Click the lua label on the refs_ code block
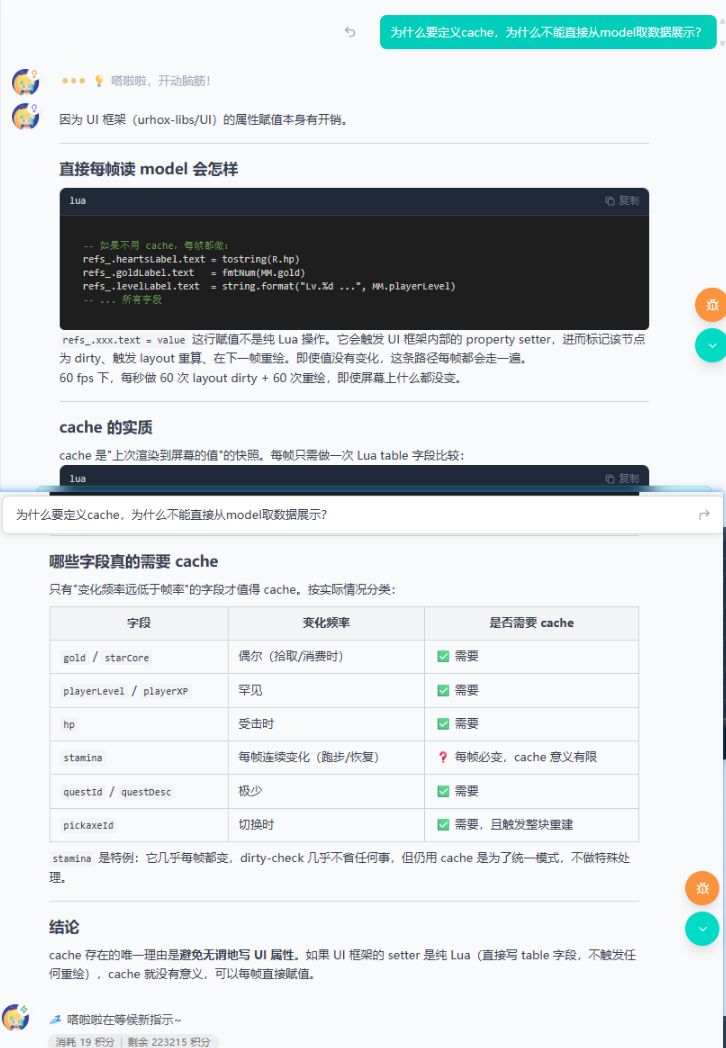Screen dimensions: 726x1048 [78, 201]
